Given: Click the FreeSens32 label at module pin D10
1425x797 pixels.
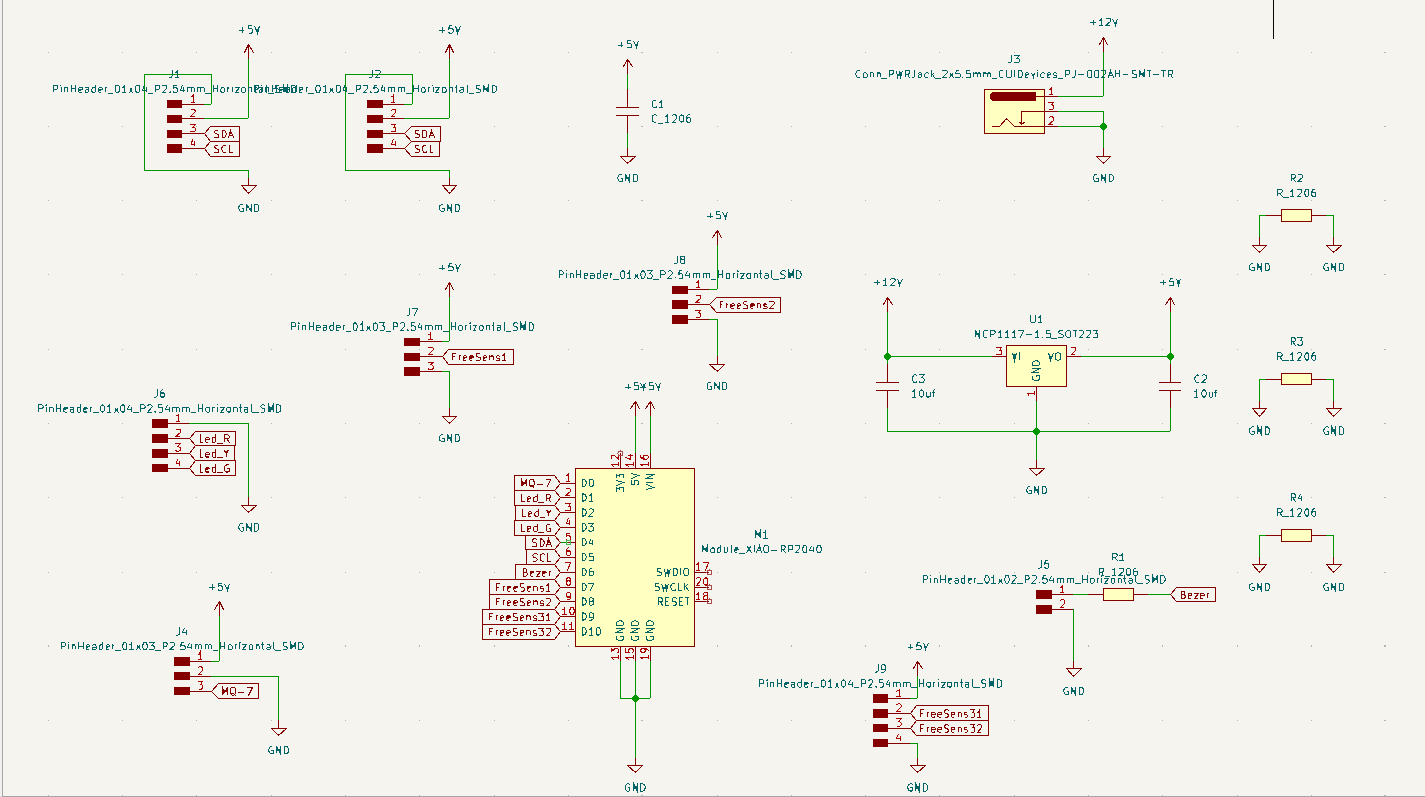Looking at the screenshot, I should [521, 632].
